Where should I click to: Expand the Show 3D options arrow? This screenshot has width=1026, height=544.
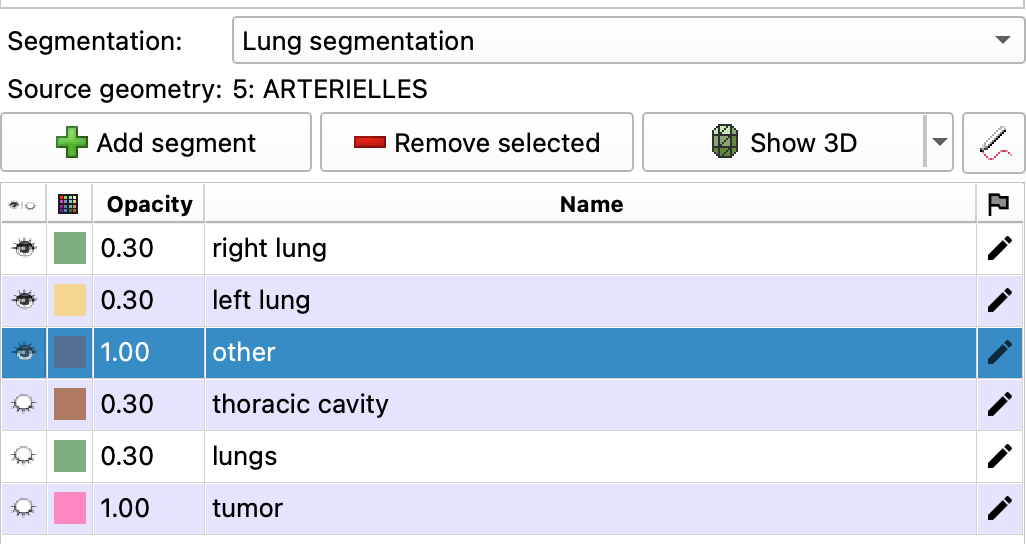click(x=939, y=143)
